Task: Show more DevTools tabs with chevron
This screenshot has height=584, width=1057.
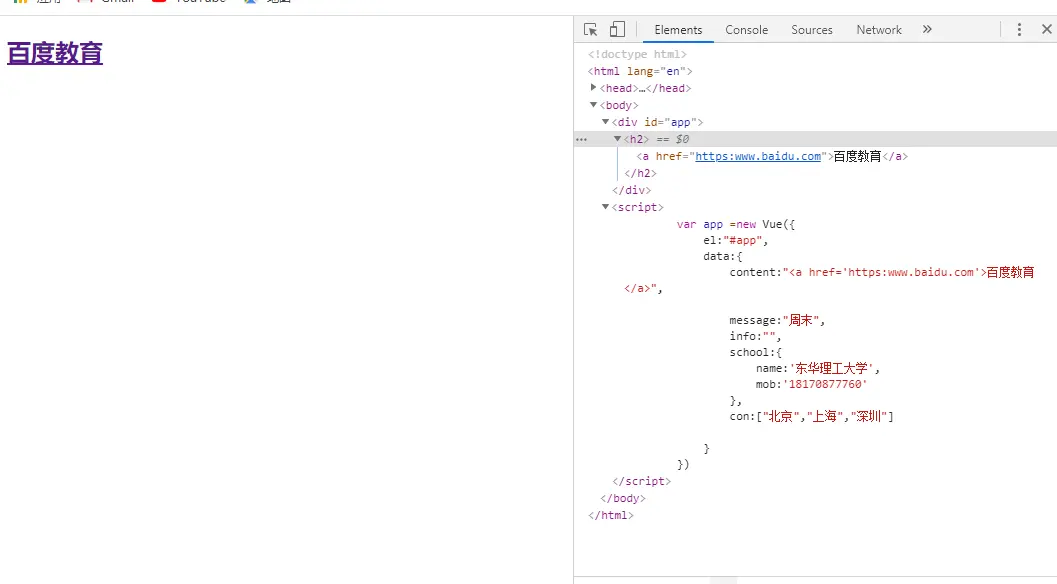Action: [x=927, y=29]
